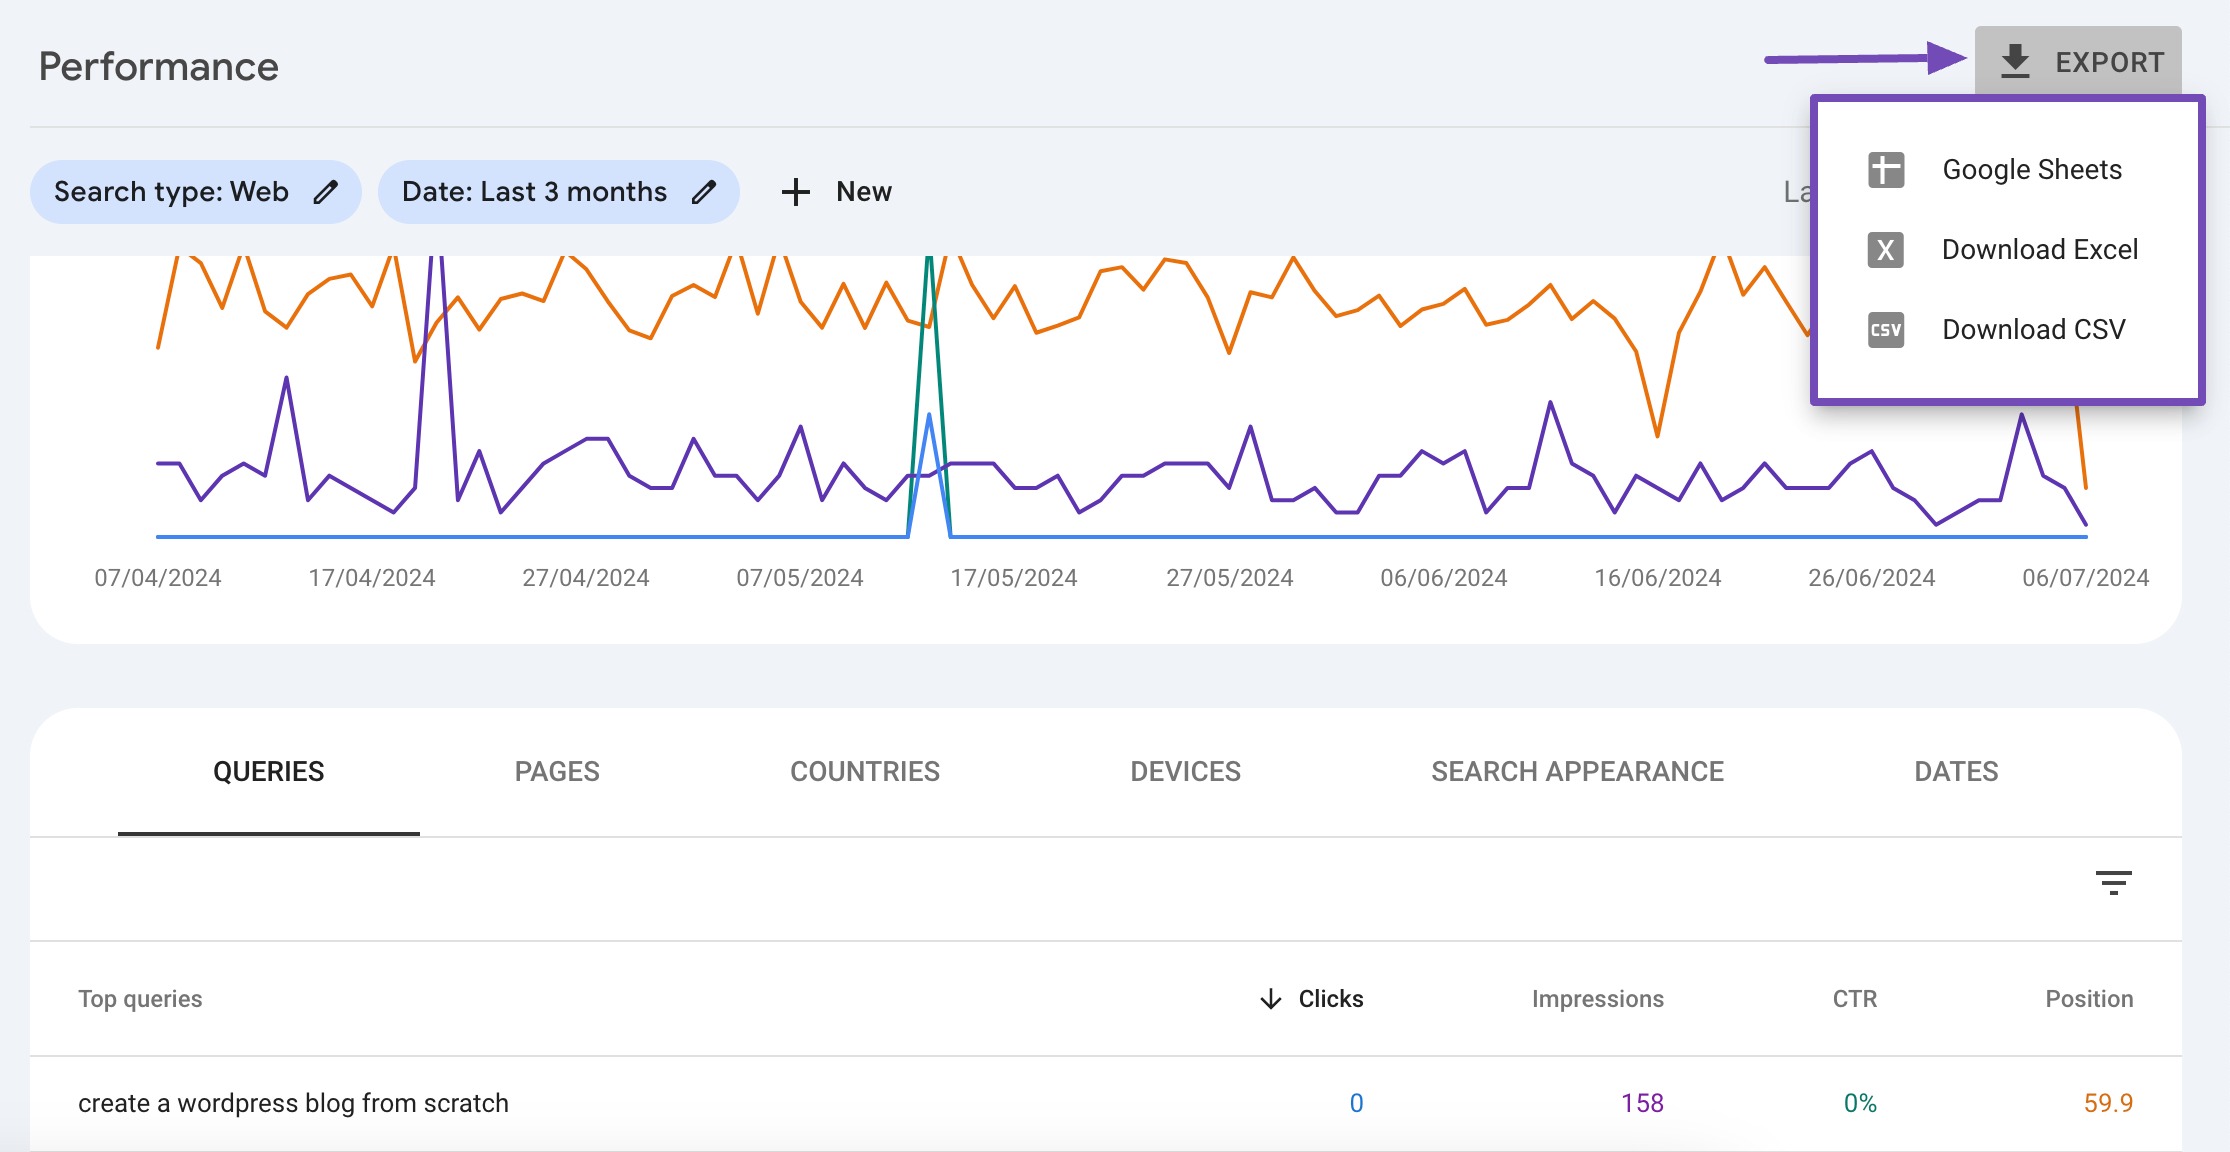Sort by Position column header
Viewport: 2230px width, 1152px height.
click(x=2089, y=999)
